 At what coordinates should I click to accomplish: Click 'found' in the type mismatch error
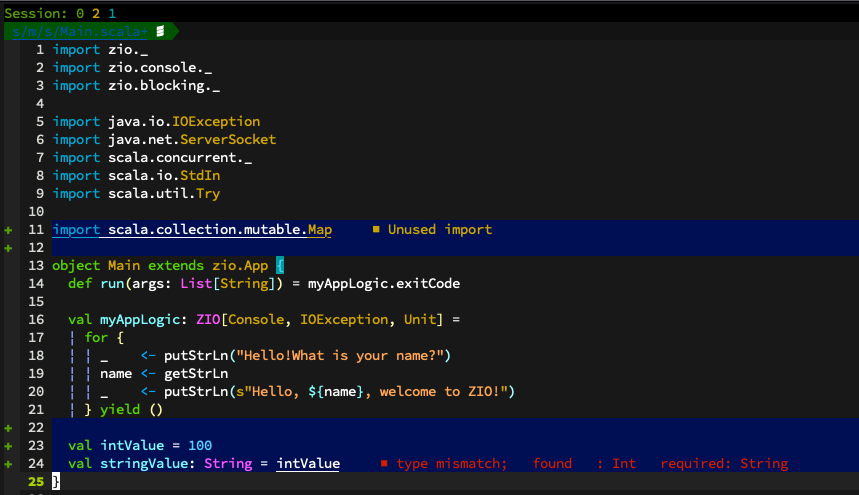[552, 463]
